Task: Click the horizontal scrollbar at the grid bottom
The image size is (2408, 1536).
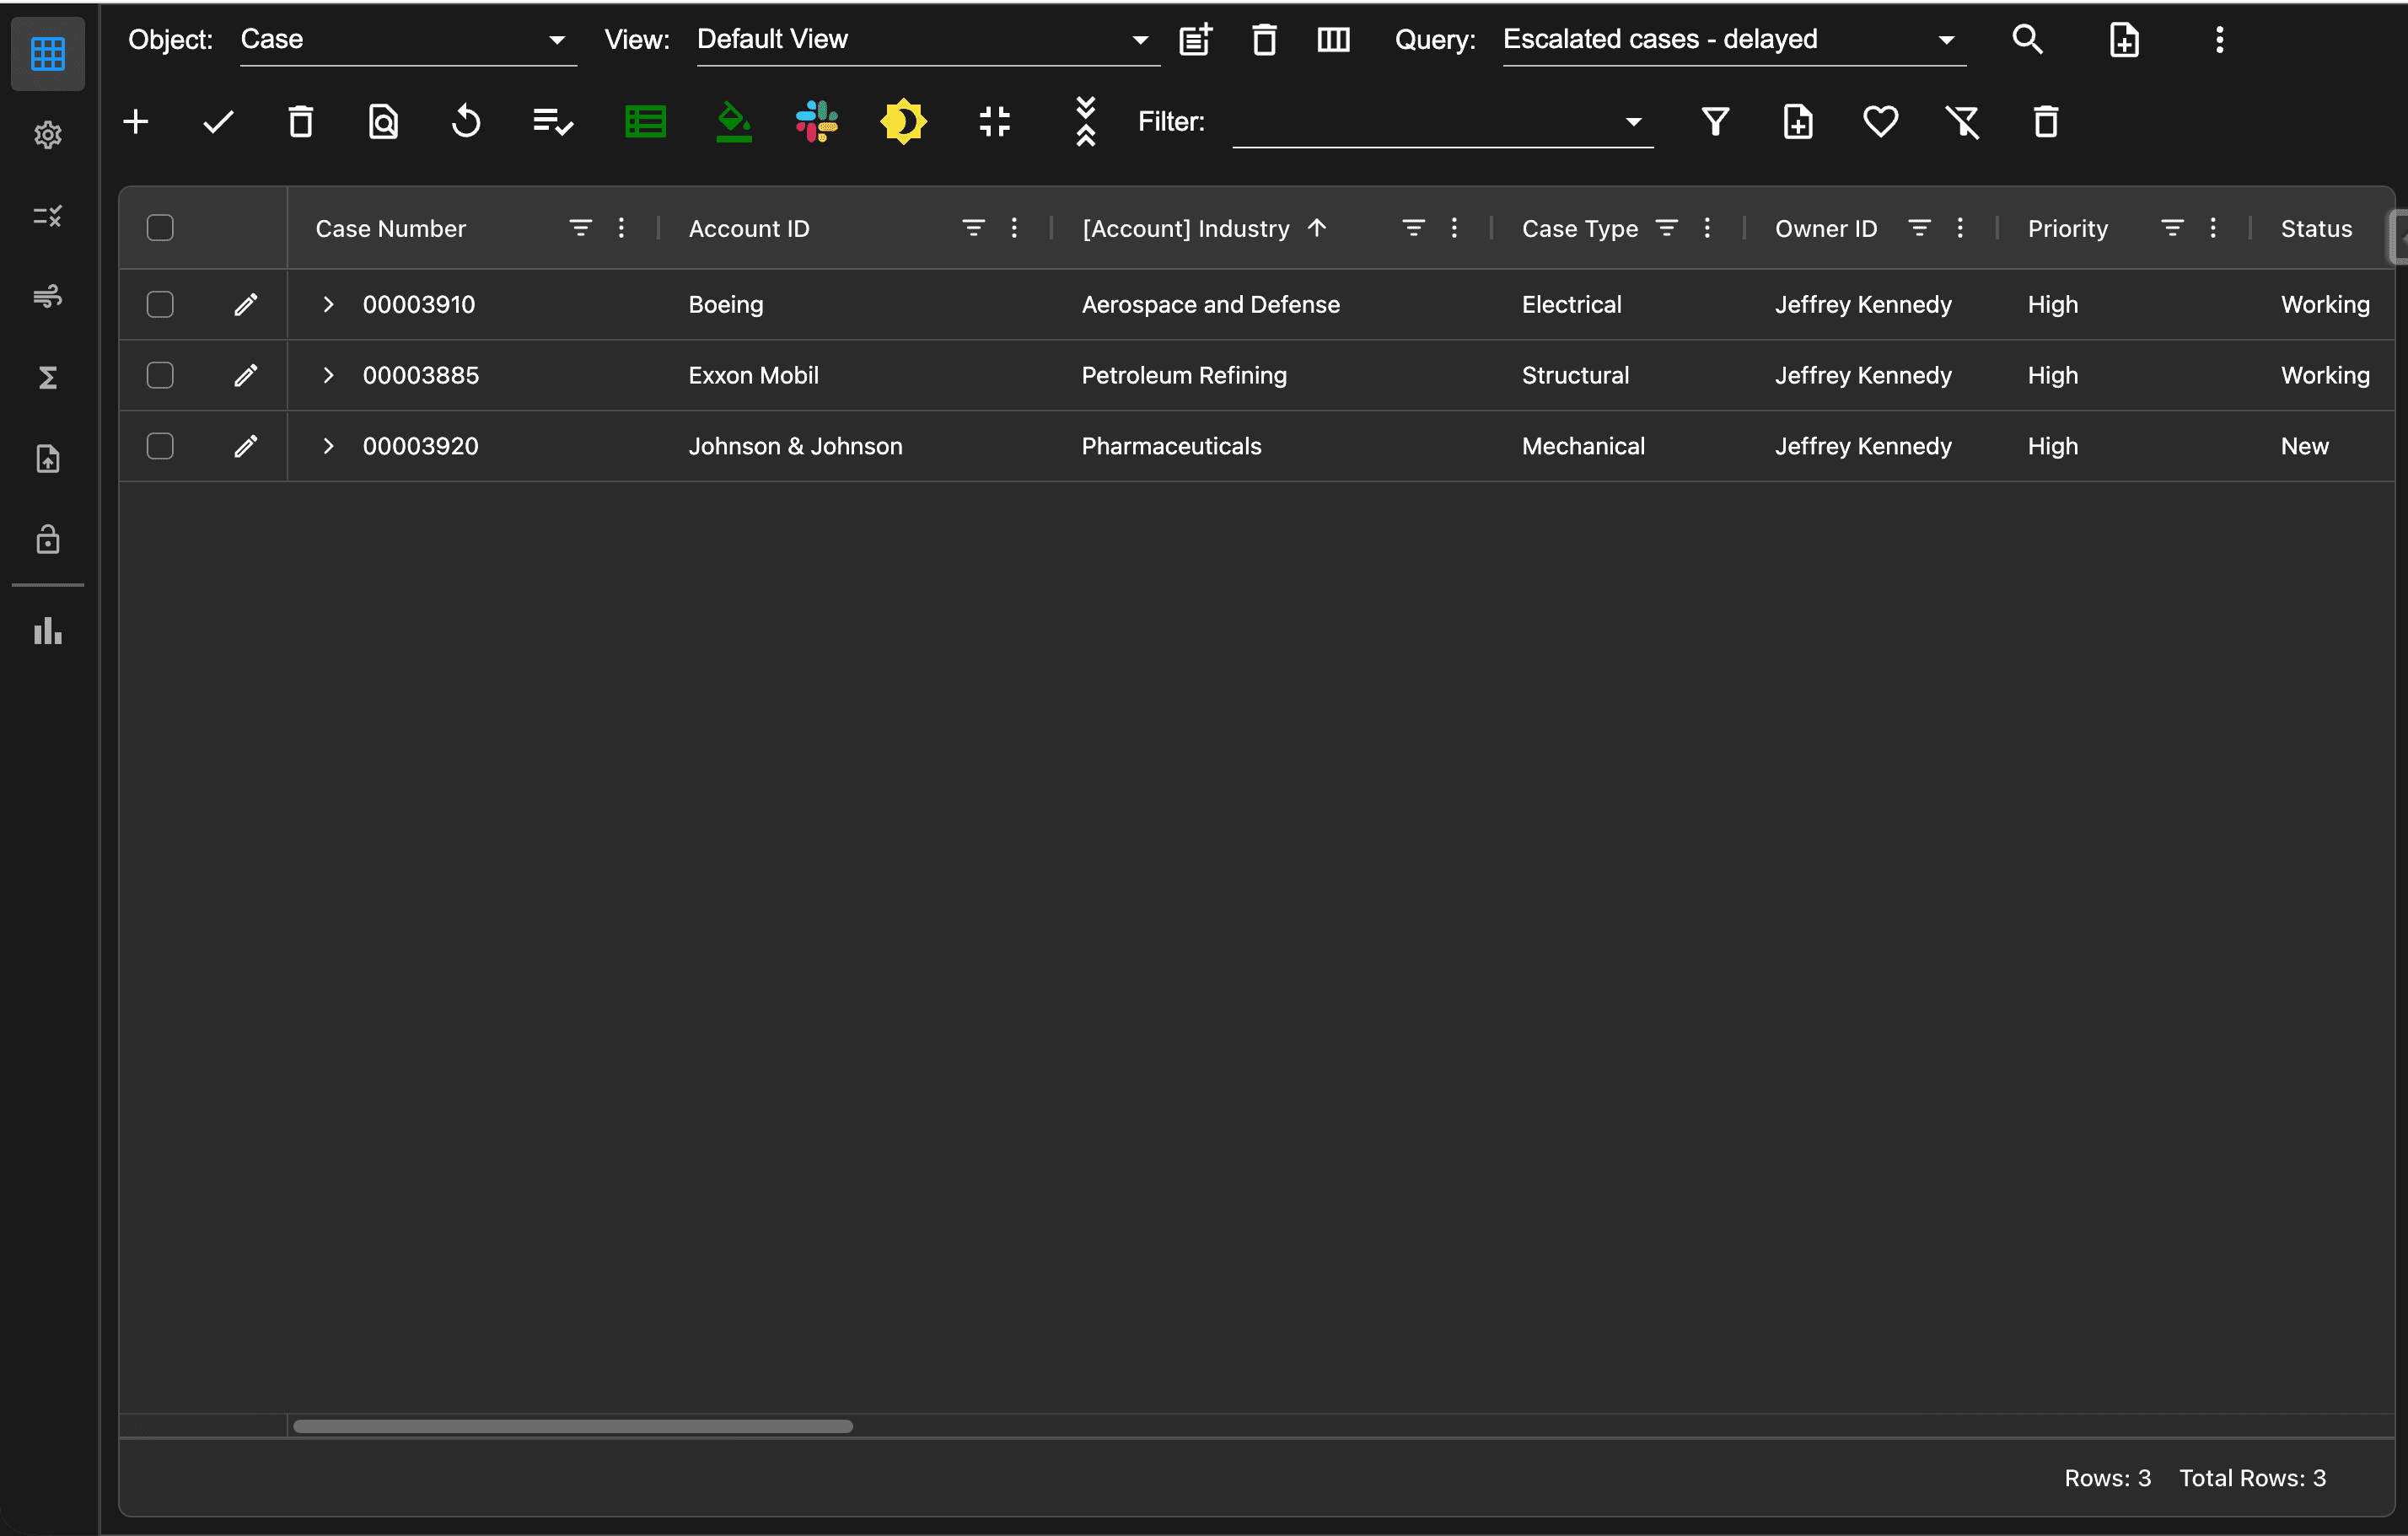Action: (x=573, y=1426)
